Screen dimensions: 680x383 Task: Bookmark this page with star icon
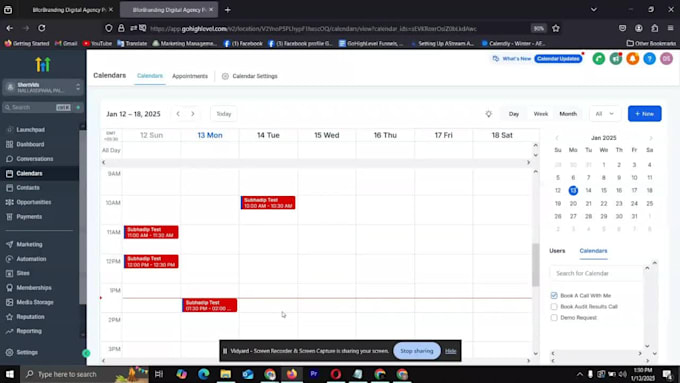coord(556,28)
